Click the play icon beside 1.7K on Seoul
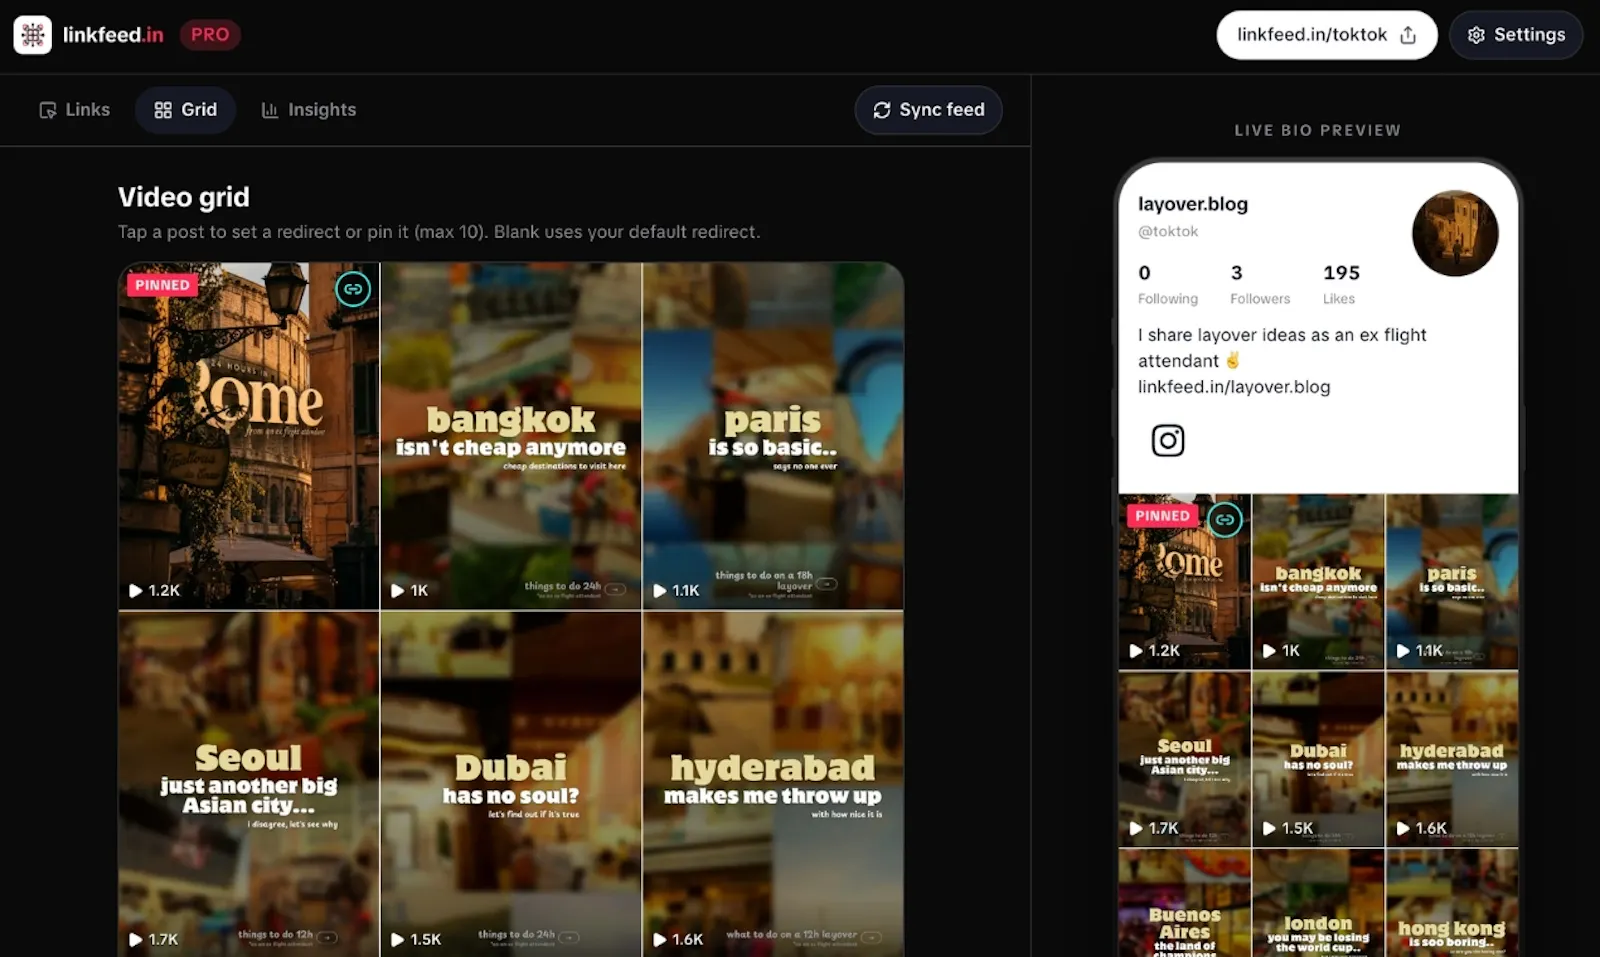Viewport: 1600px width, 957px height. (136, 940)
